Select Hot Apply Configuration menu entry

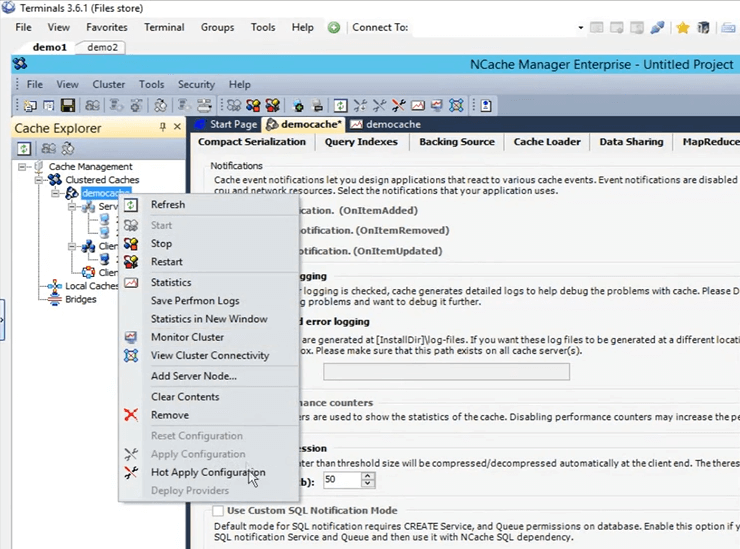tap(208, 472)
